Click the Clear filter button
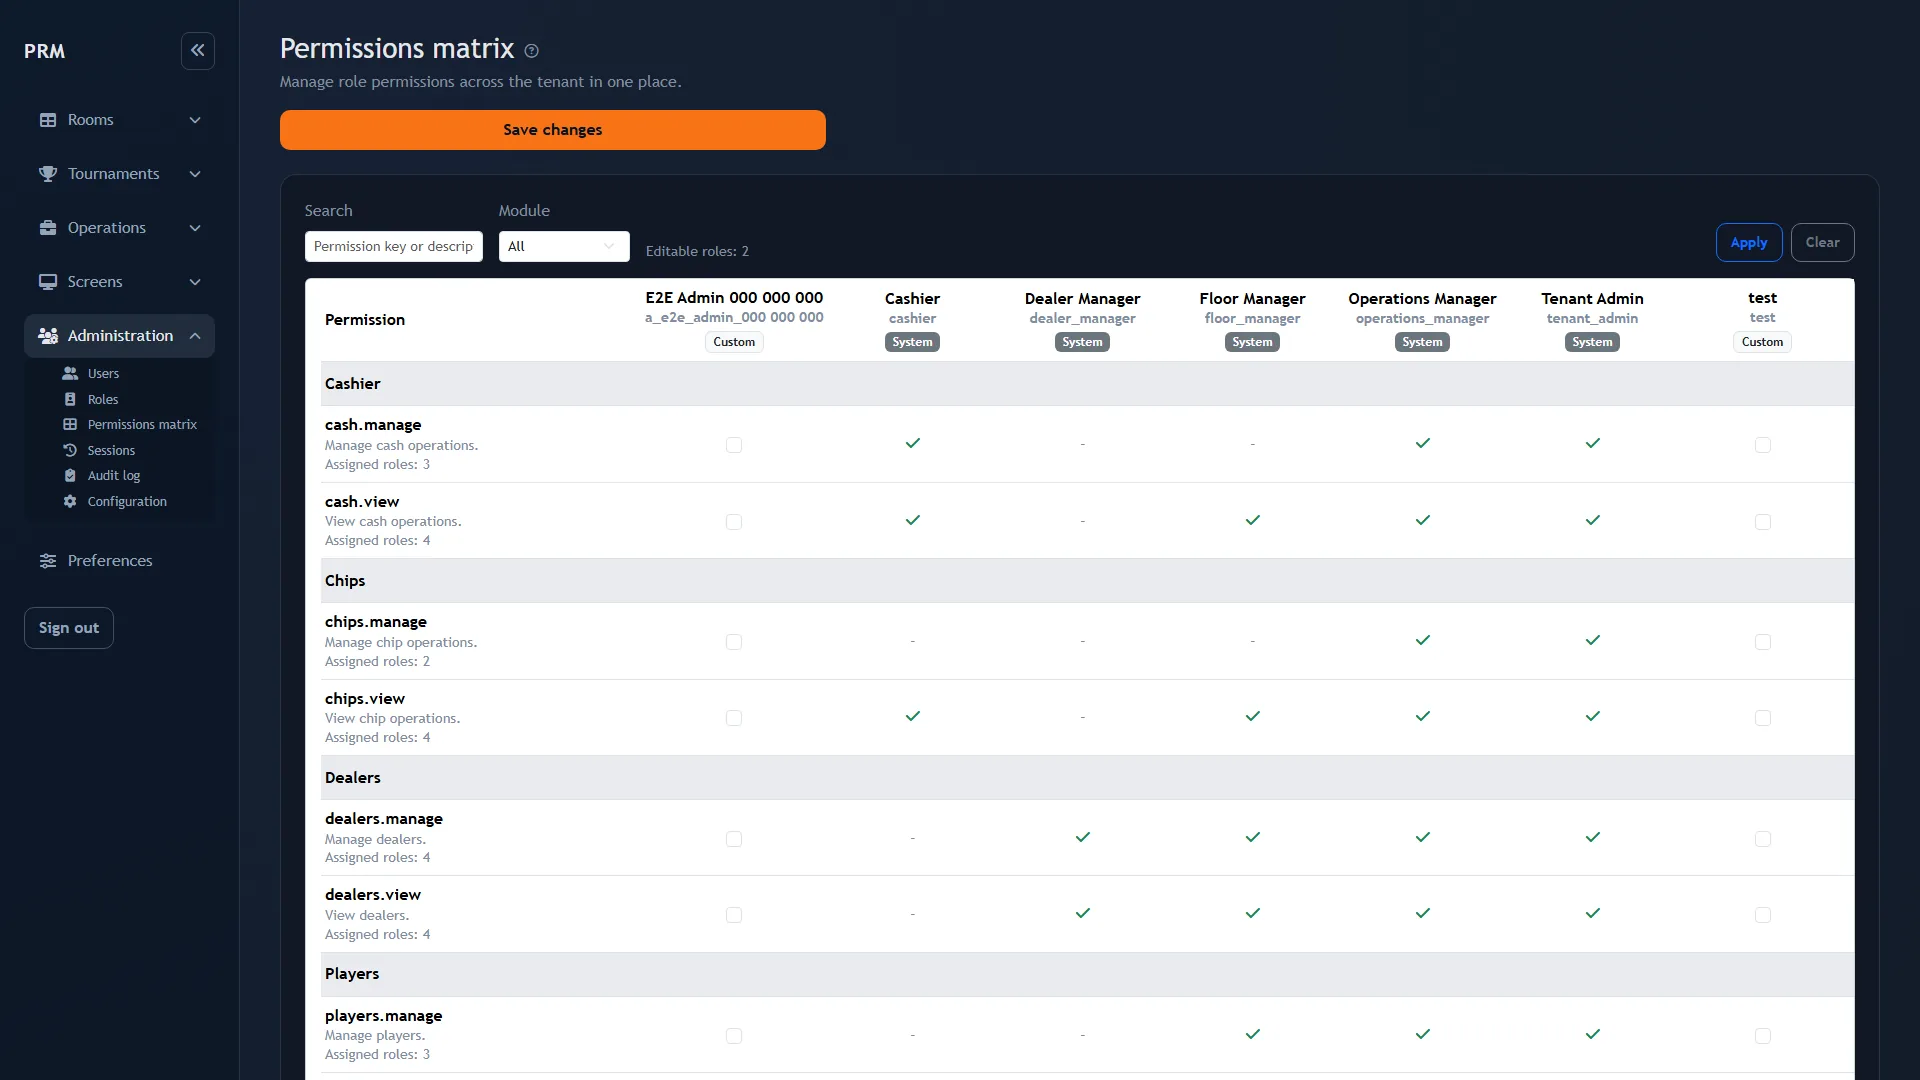The image size is (1920, 1080). pos(1822,242)
